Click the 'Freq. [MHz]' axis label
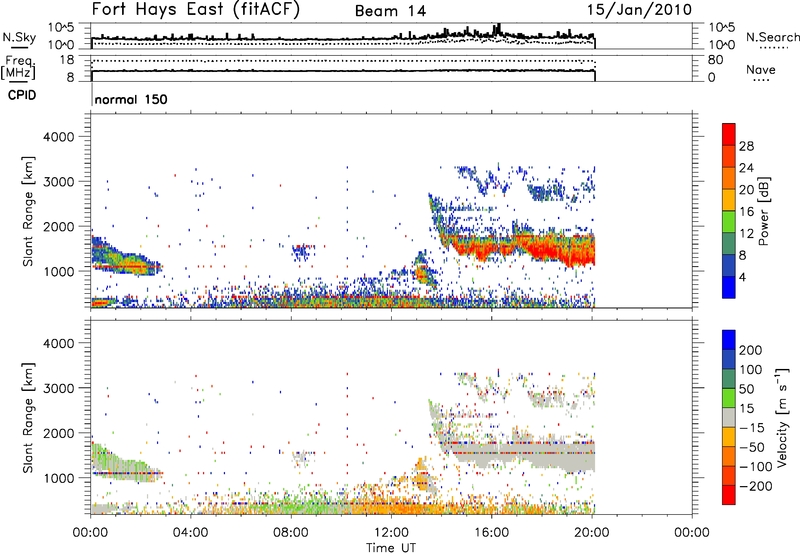 coord(19,68)
